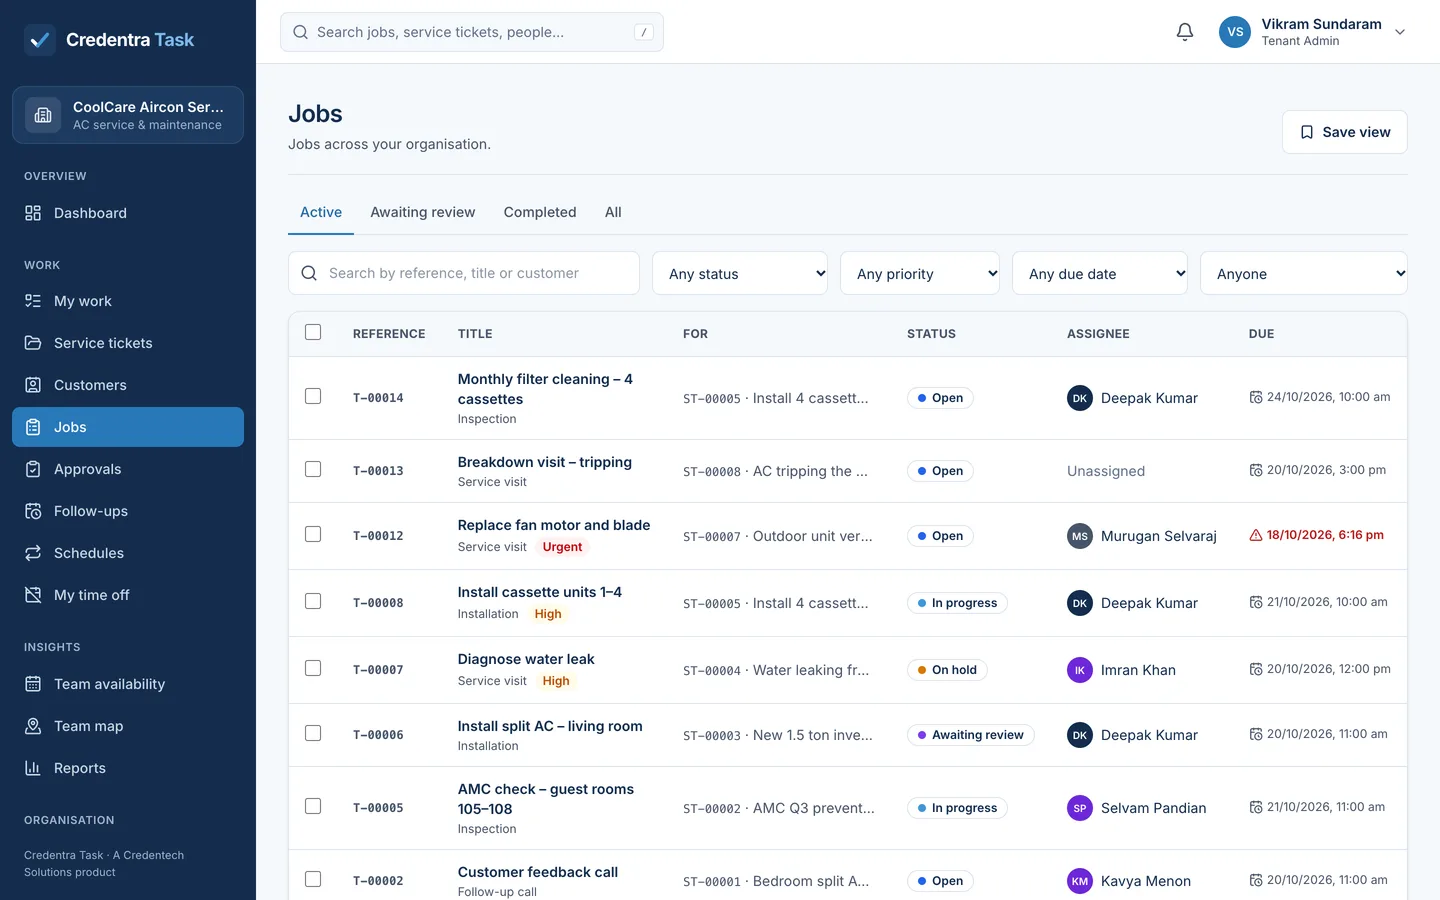
Task: Click the search by reference field
Action: point(464,273)
